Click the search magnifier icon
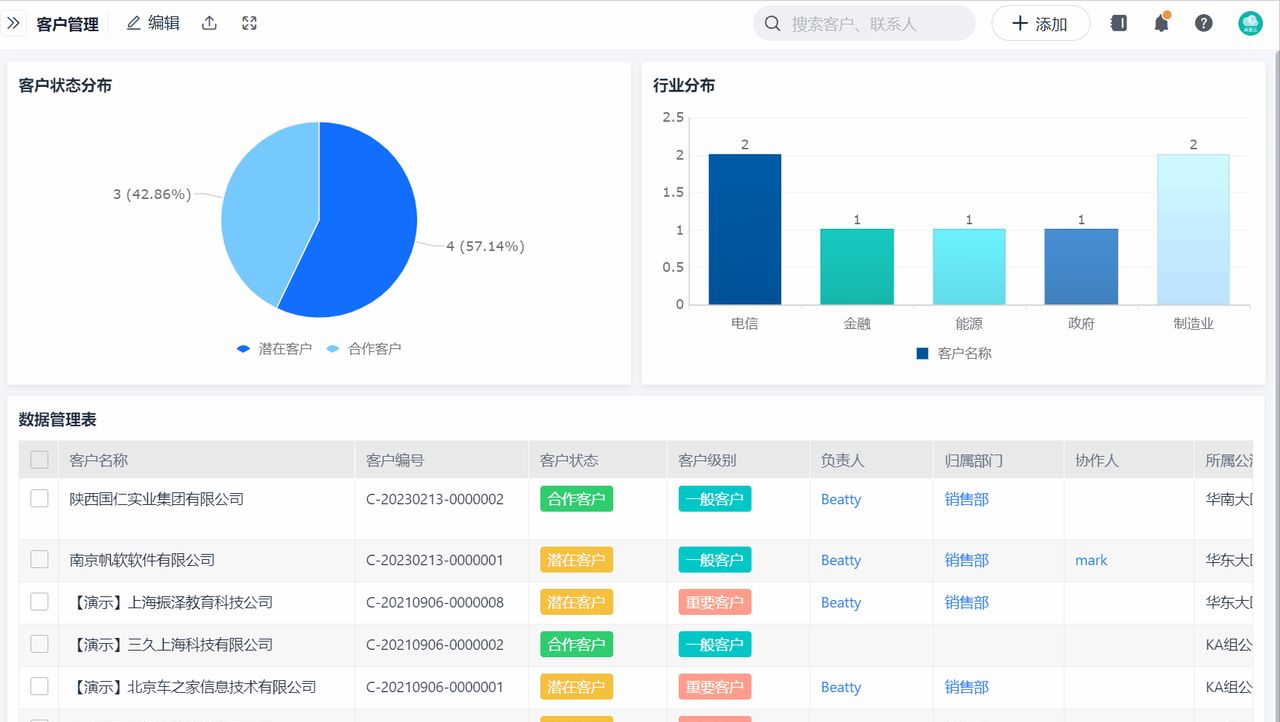This screenshot has height=722, width=1280. point(772,23)
